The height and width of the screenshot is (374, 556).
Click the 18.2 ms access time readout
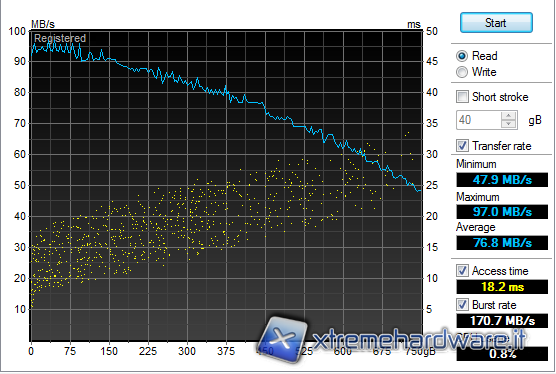[x=502, y=286]
